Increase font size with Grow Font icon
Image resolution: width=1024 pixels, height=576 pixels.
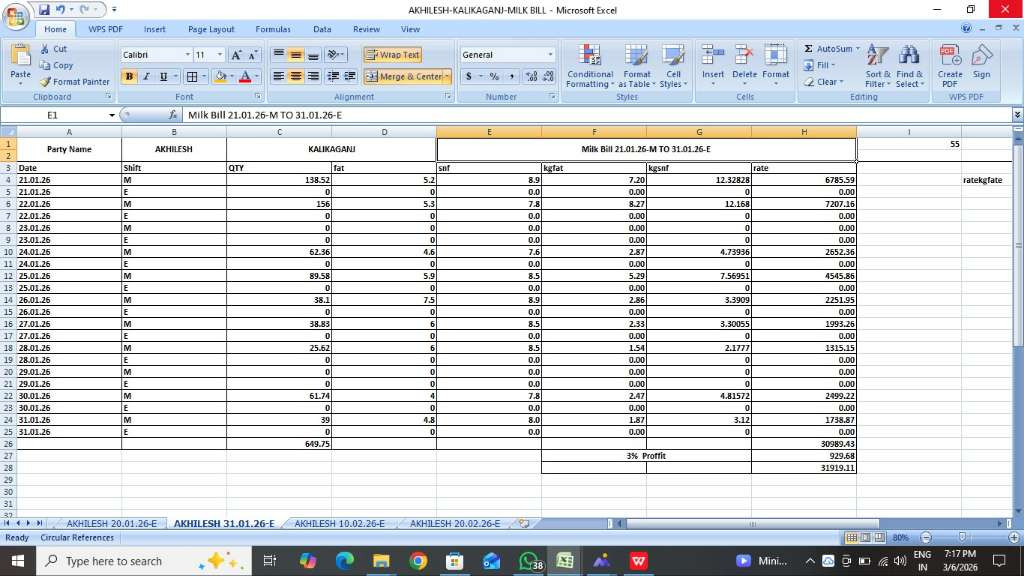(x=236, y=55)
